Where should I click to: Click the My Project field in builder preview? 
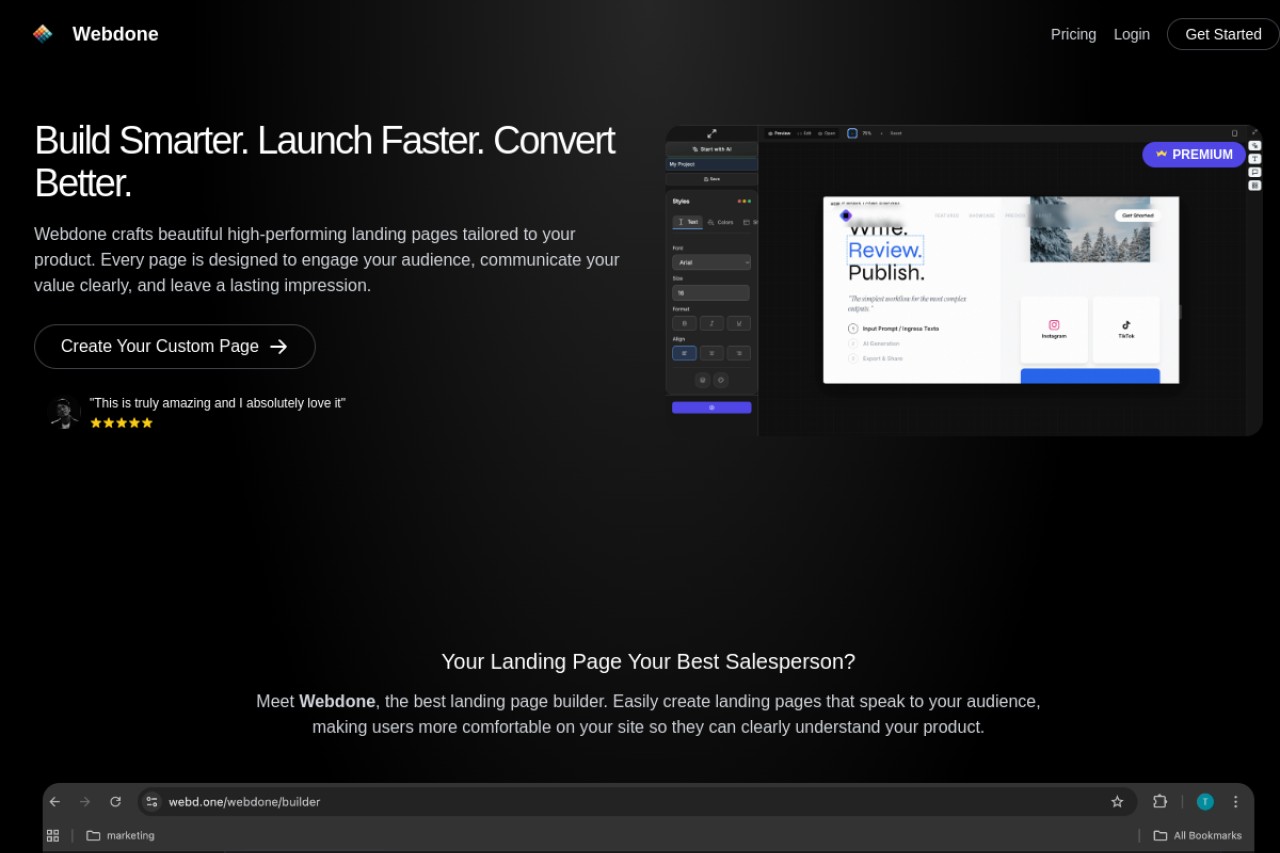click(711, 164)
